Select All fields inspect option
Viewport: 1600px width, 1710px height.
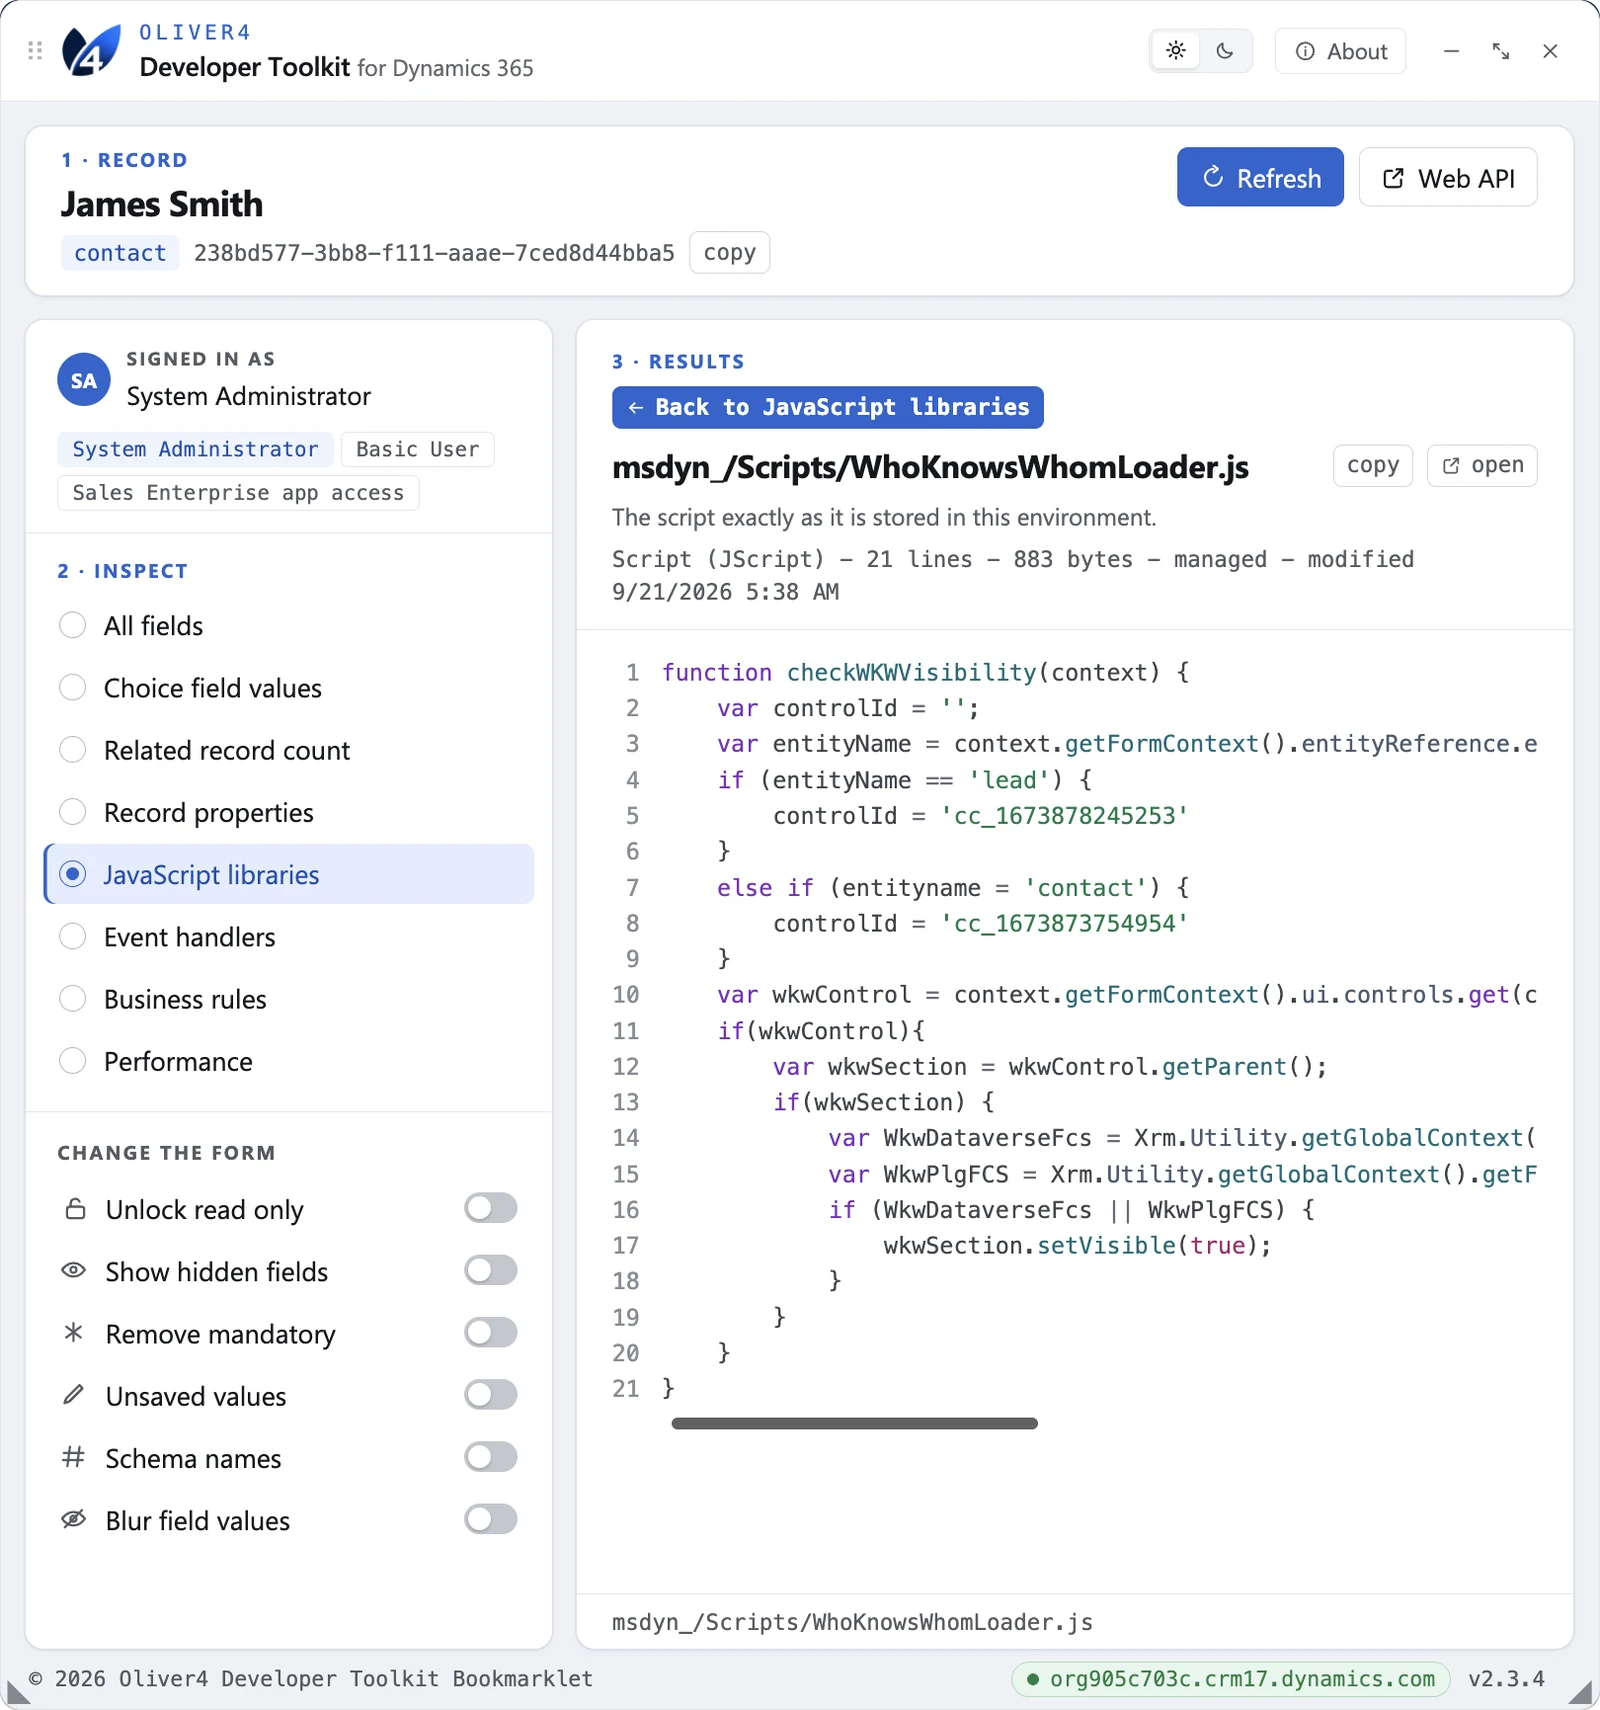pos(290,626)
